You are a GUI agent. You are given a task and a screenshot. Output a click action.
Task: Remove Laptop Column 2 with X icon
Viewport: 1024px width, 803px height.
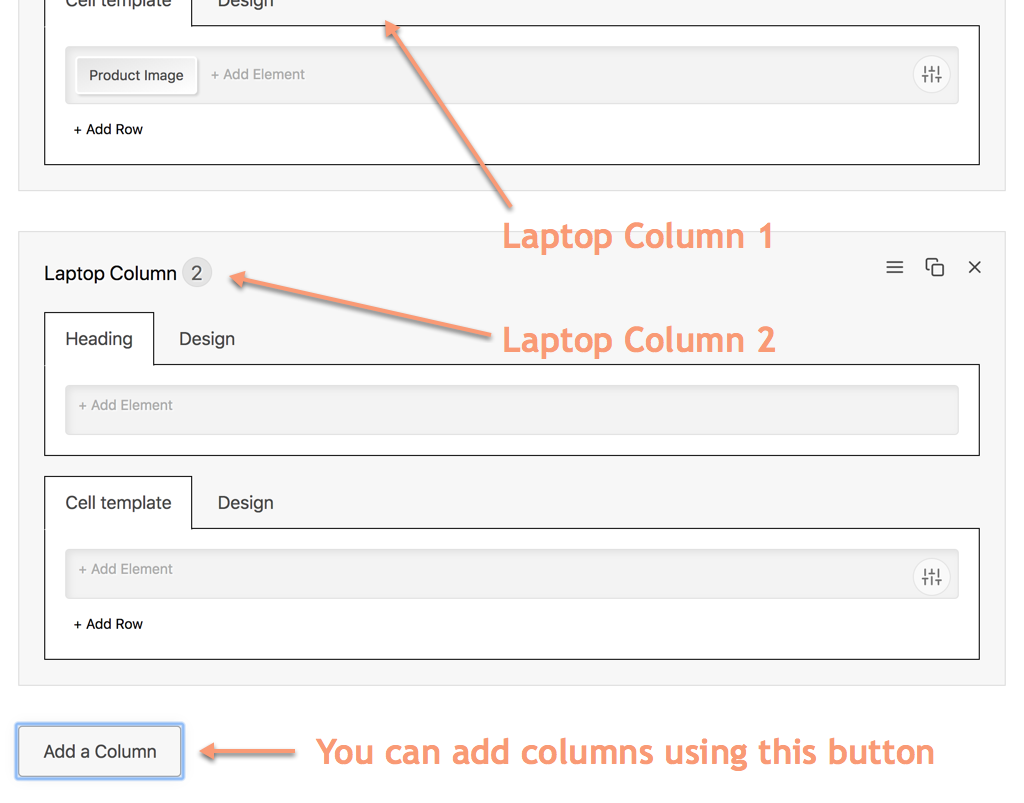click(975, 267)
